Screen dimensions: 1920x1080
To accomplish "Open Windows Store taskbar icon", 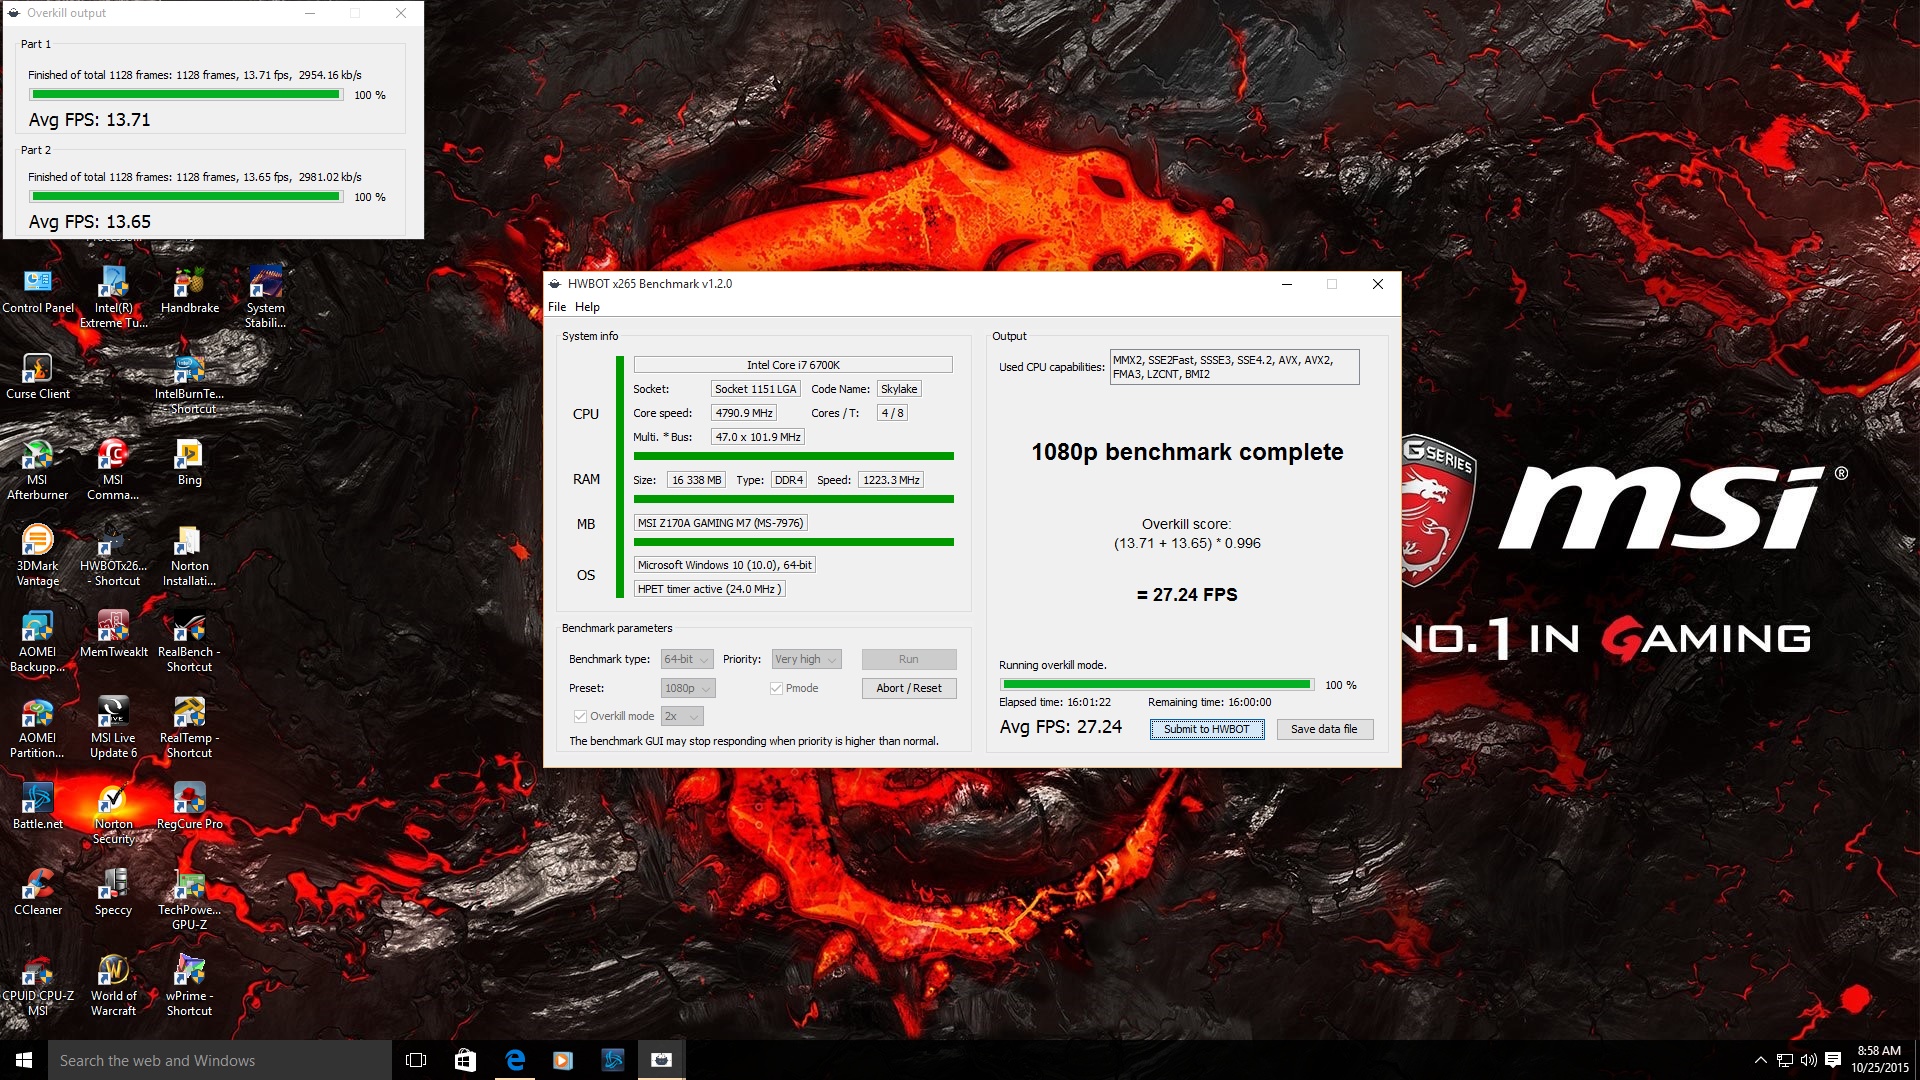I will pos(465,1060).
